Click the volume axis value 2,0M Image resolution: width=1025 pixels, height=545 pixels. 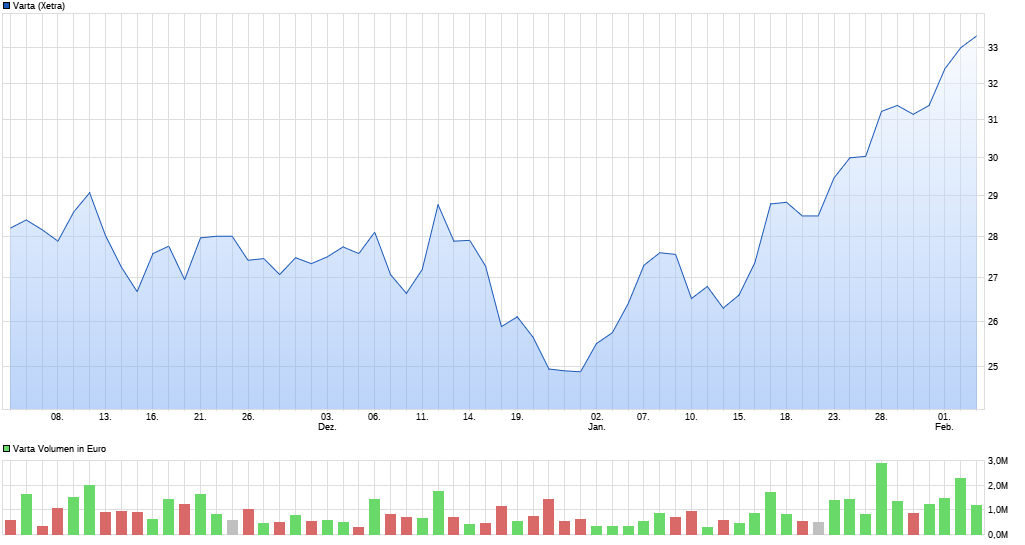click(998, 486)
